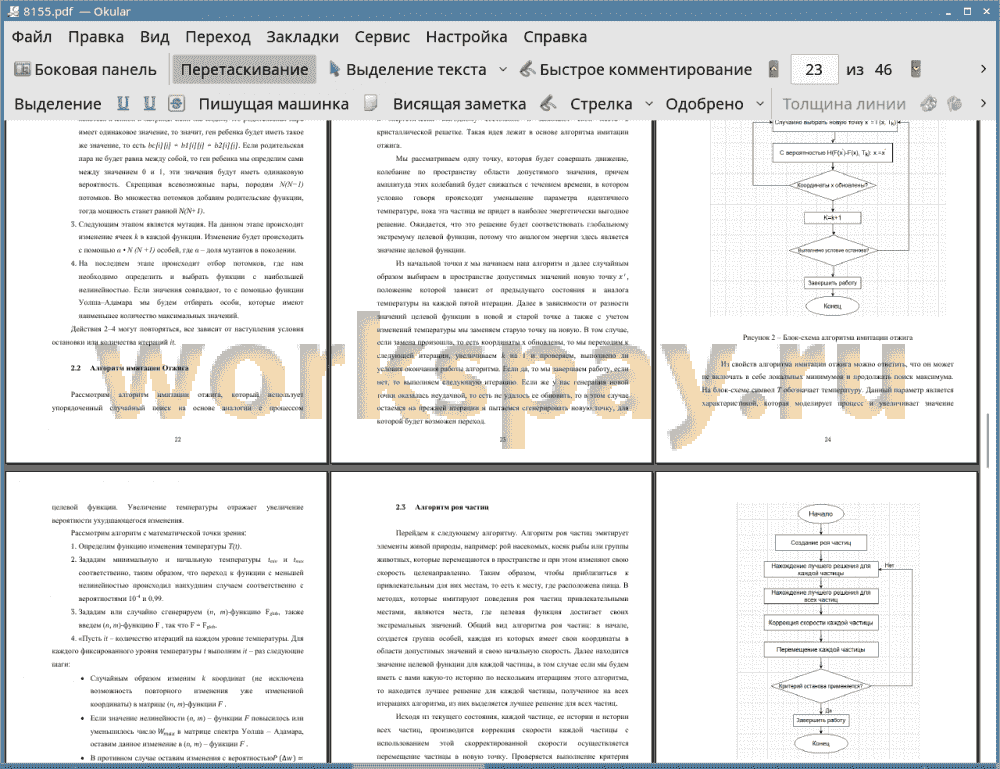Click the page 22 thumbnail view
This screenshot has height=769, width=1000.
(167, 291)
